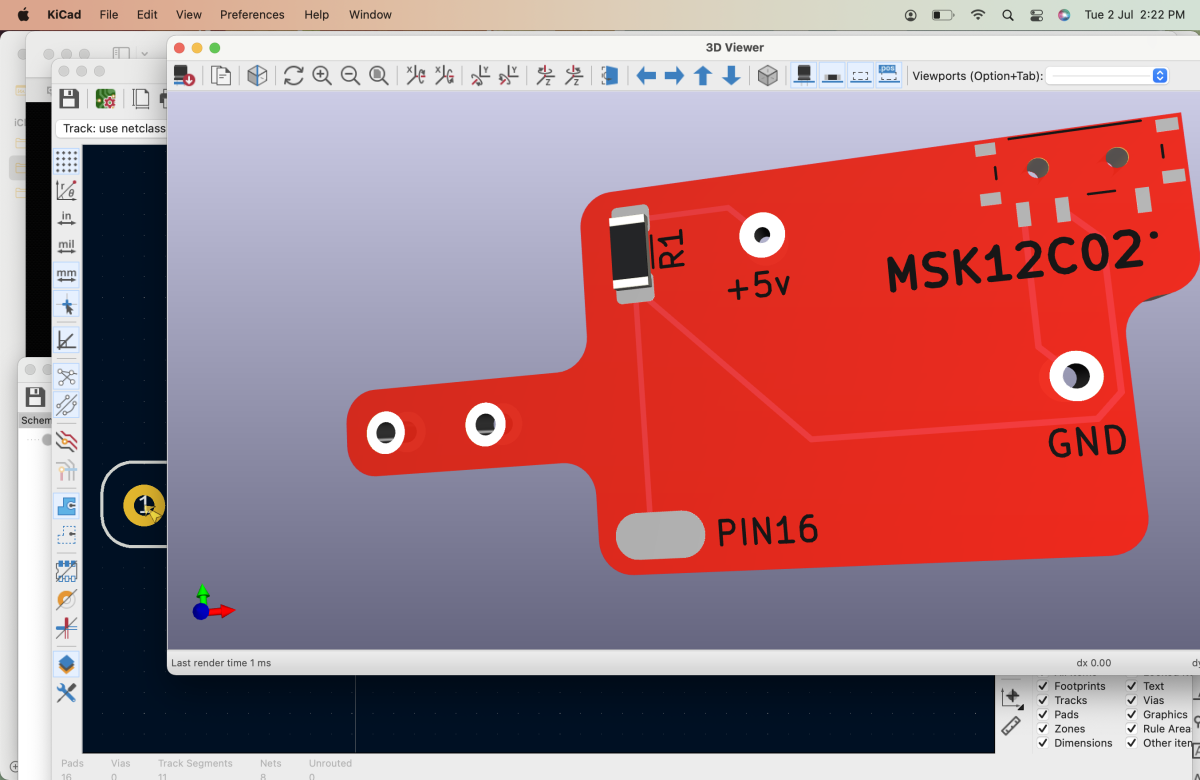Rotate X counterclockwise in 3D Viewer
Screen dimensions: 1200x780
[x=444, y=76]
